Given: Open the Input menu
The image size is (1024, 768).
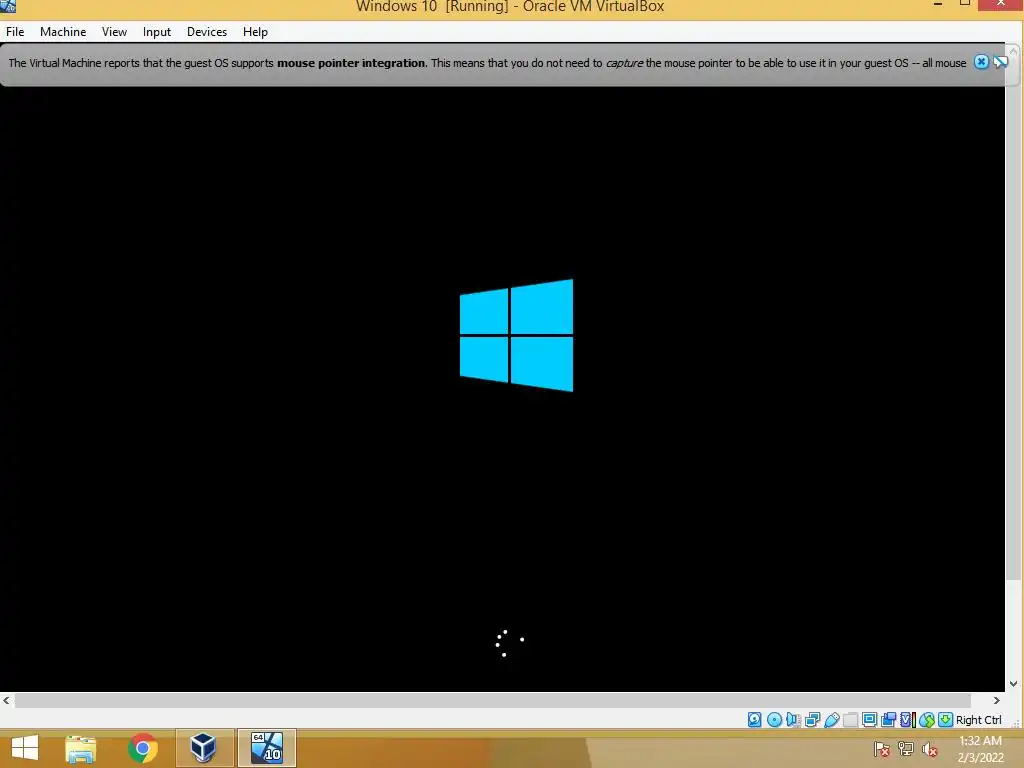Looking at the screenshot, I should [x=157, y=32].
